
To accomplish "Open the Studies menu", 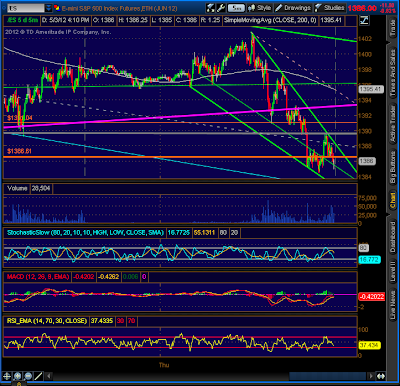I will [x=329, y=8].
